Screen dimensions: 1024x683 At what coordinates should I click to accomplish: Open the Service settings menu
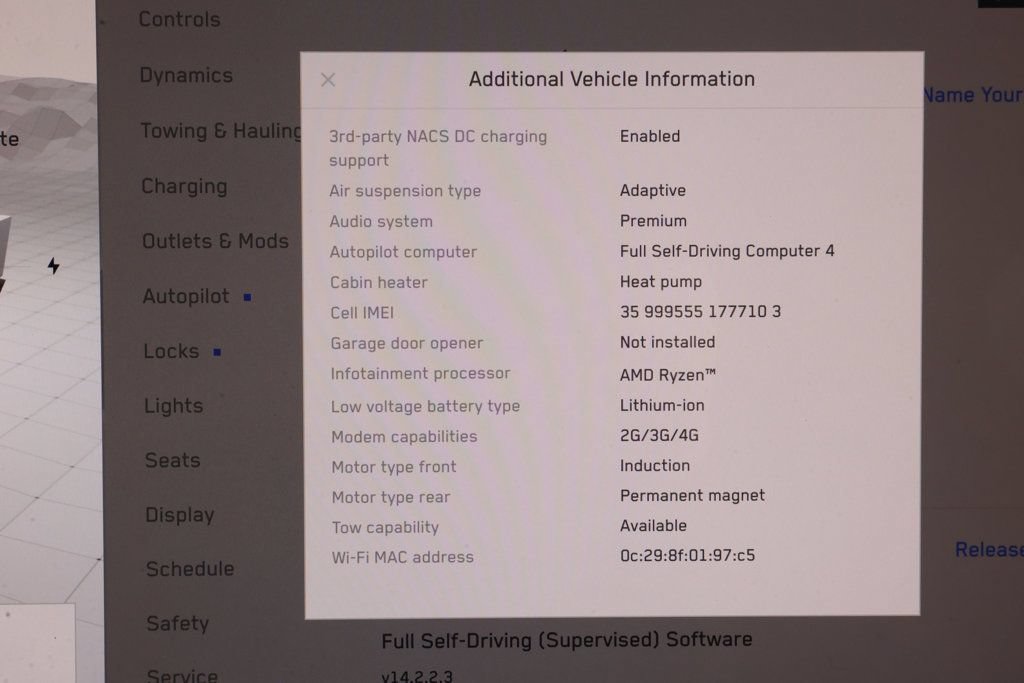click(x=182, y=675)
